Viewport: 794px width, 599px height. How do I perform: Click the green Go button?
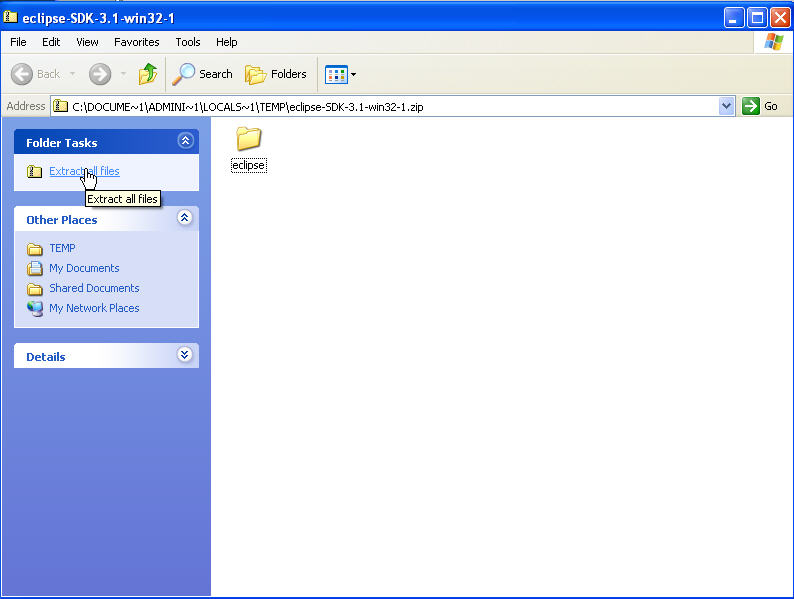pos(760,106)
